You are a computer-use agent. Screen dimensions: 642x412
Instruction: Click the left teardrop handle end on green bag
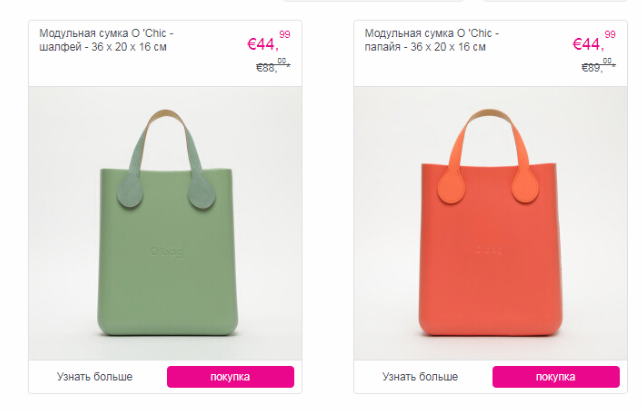130,192
